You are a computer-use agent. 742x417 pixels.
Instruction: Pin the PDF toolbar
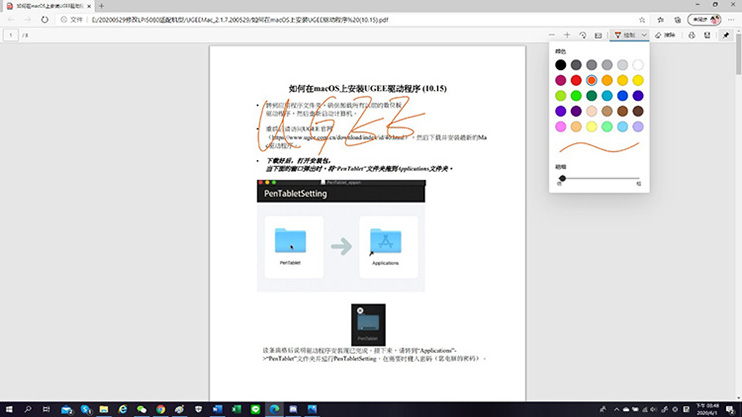point(726,35)
